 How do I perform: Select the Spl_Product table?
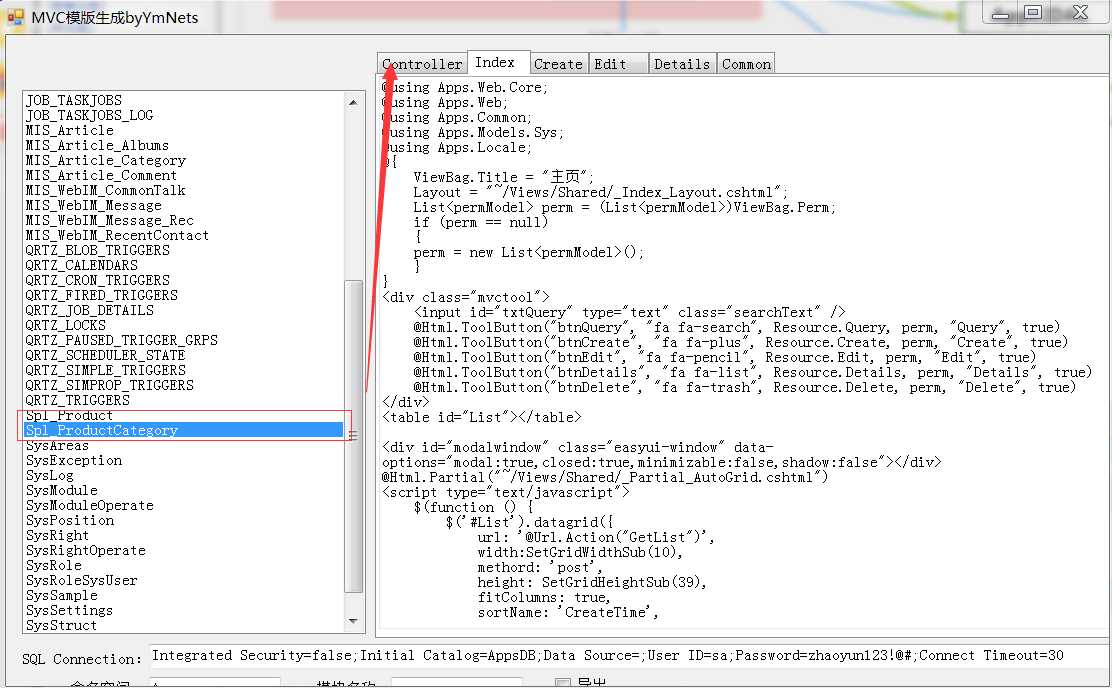click(70, 415)
